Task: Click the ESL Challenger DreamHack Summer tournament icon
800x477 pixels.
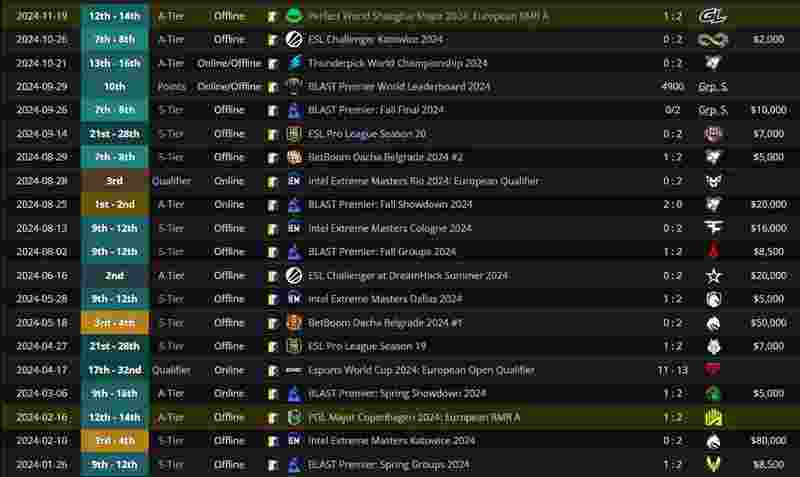Action: [294, 275]
